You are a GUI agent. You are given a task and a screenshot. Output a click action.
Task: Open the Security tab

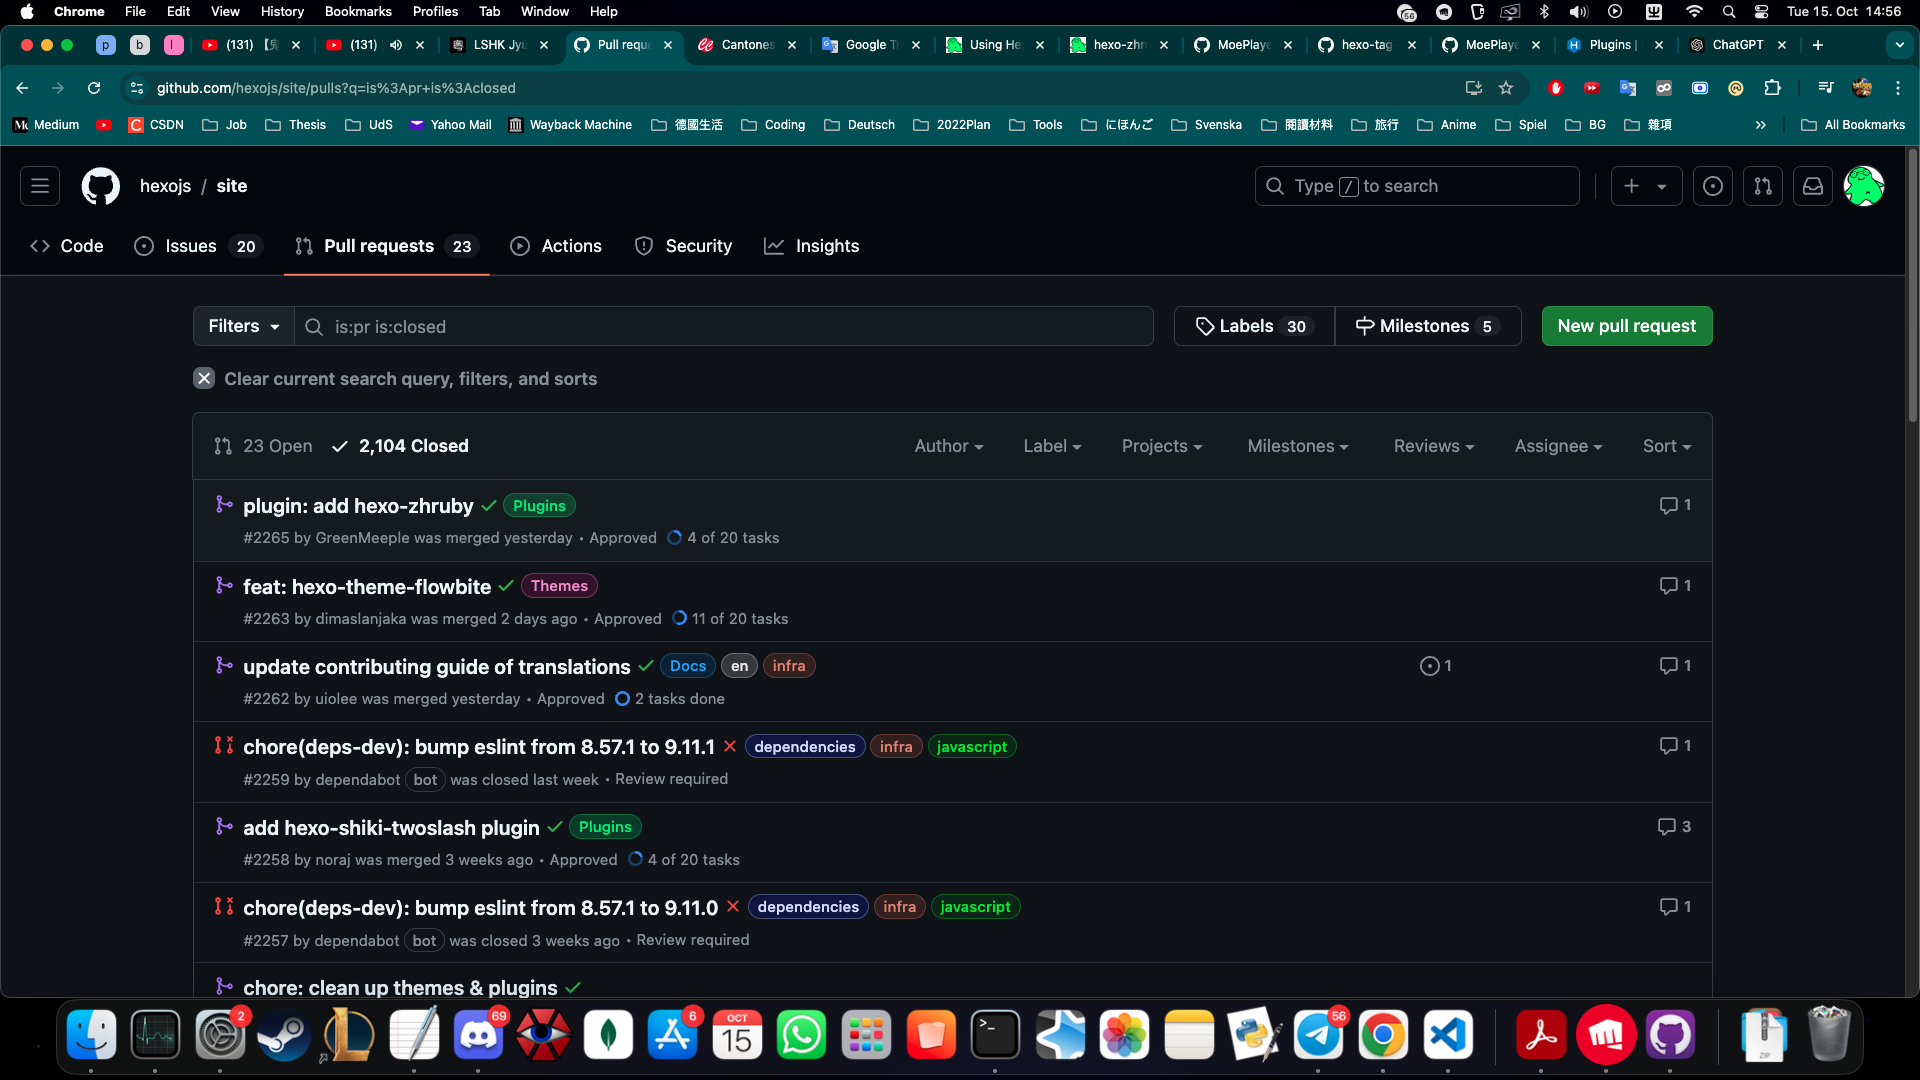pyautogui.click(x=683, y=246)
